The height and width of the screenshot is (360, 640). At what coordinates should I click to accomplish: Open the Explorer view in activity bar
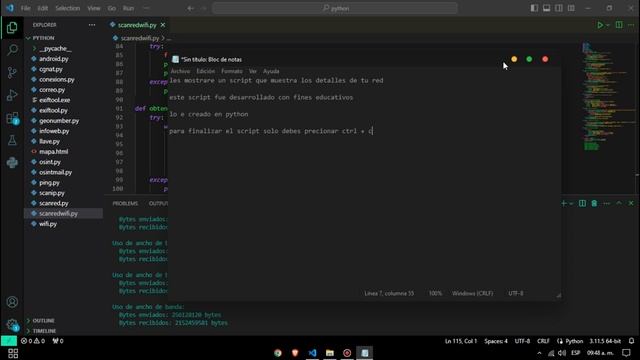[x=12, y=28]
